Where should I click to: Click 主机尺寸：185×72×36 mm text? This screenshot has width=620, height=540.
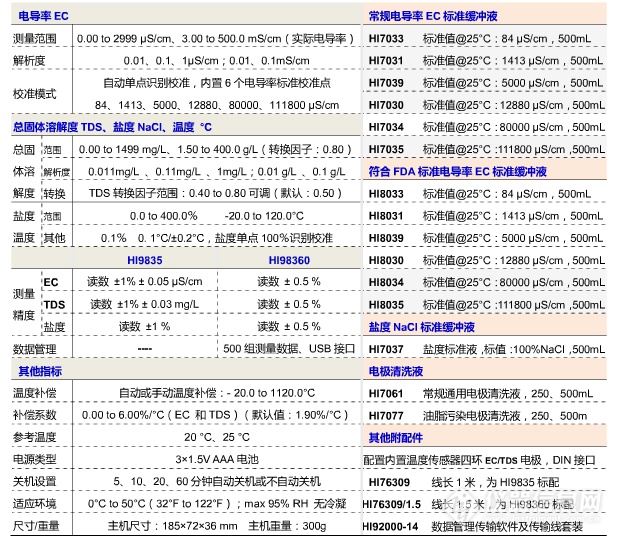click(x=172, y=526)
